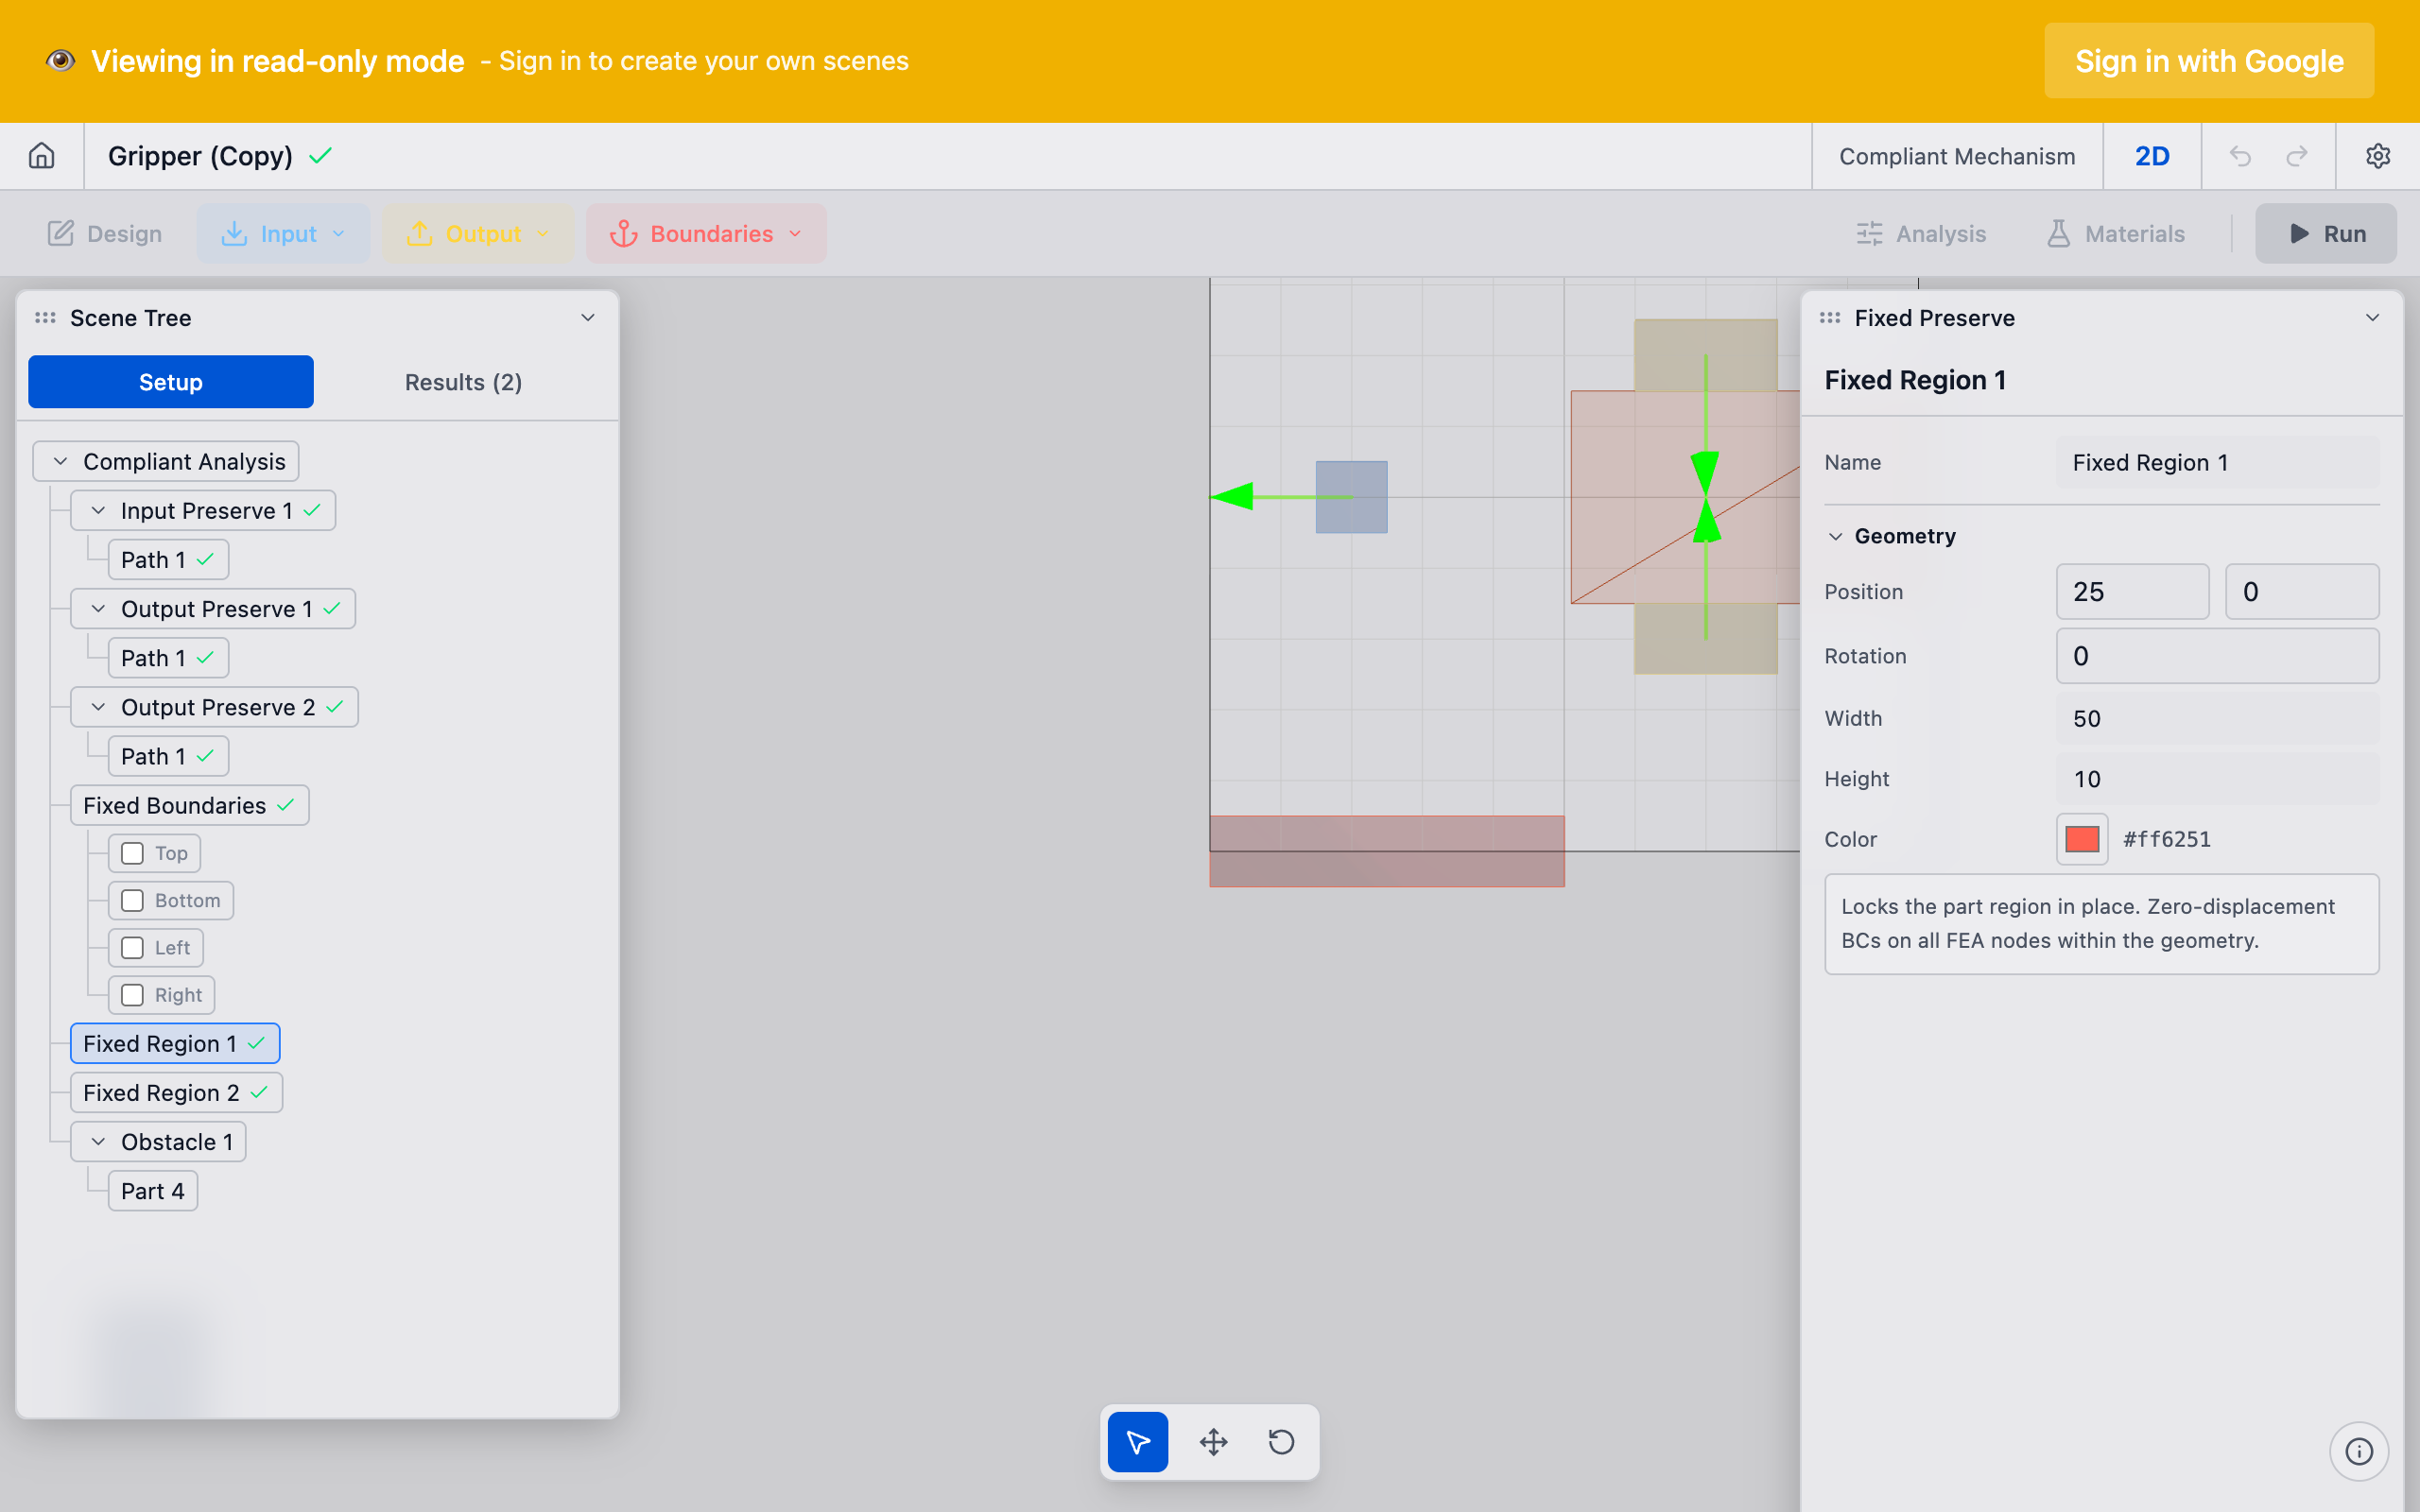Click Sign in with Google
Viewport: 2420px width, 1512px height.
coord(2209,61)
